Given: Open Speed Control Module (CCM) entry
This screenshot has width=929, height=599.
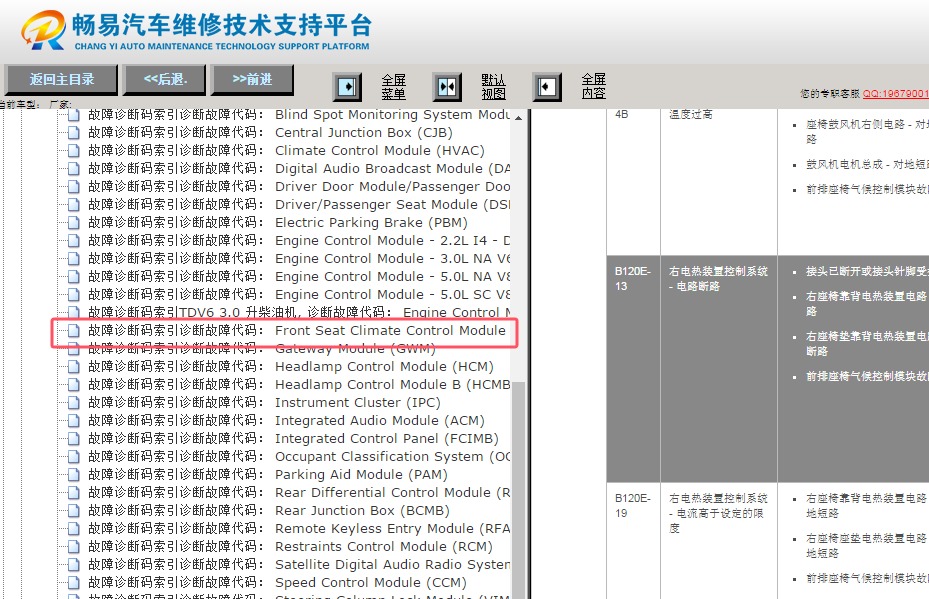Looking at the screenshot, I should point(277,582).
